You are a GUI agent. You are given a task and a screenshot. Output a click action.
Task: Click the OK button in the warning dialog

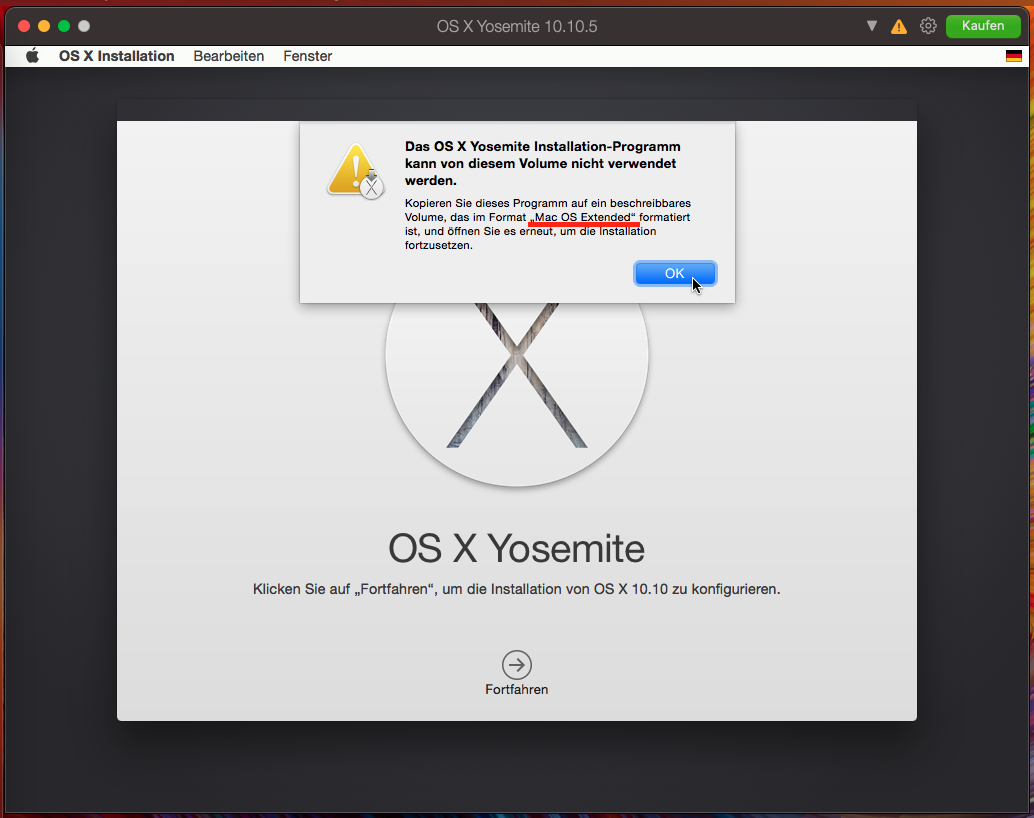coord(675,274)
